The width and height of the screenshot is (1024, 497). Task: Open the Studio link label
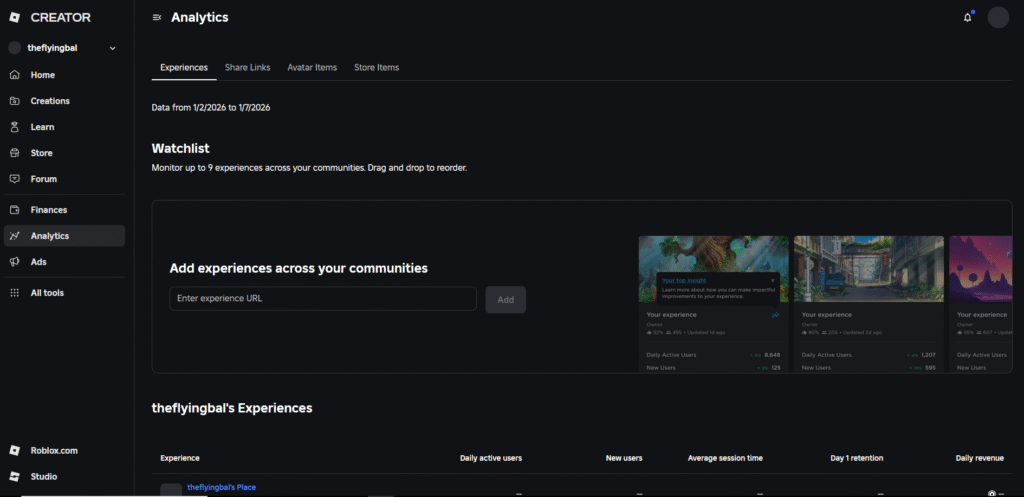[x=44, y=477]
